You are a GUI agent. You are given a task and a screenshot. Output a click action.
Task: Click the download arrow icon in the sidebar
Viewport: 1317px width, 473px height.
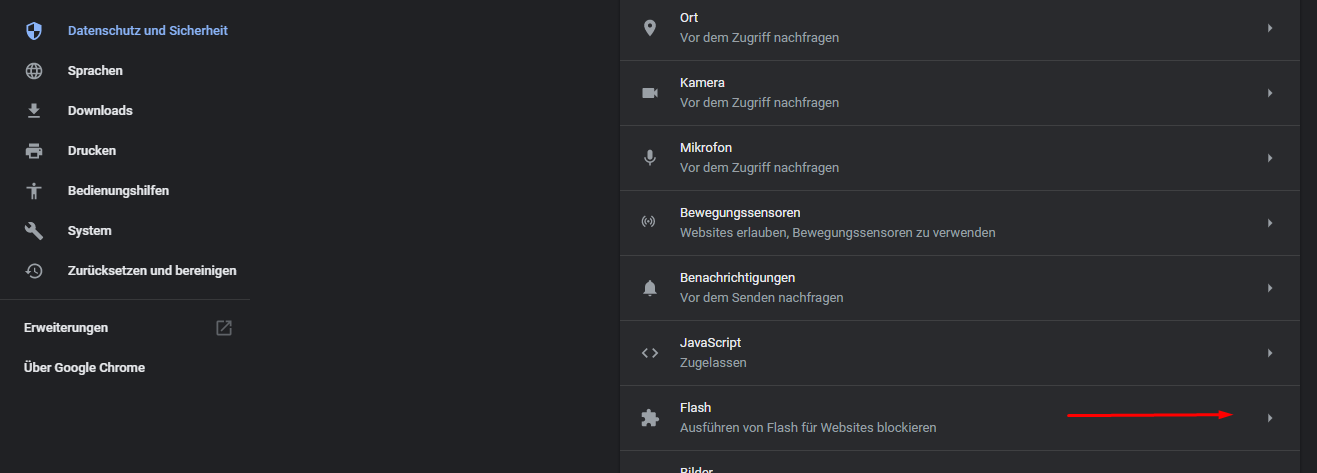34,111
